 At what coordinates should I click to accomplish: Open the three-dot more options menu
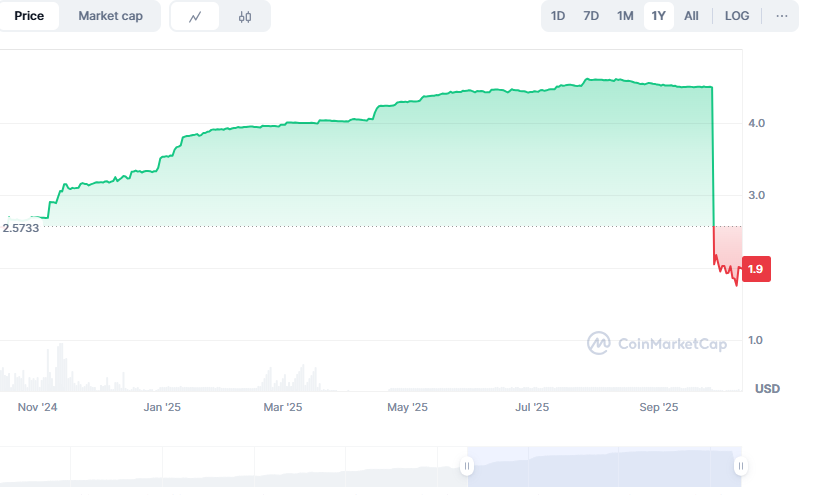click(x=781, y=16)
